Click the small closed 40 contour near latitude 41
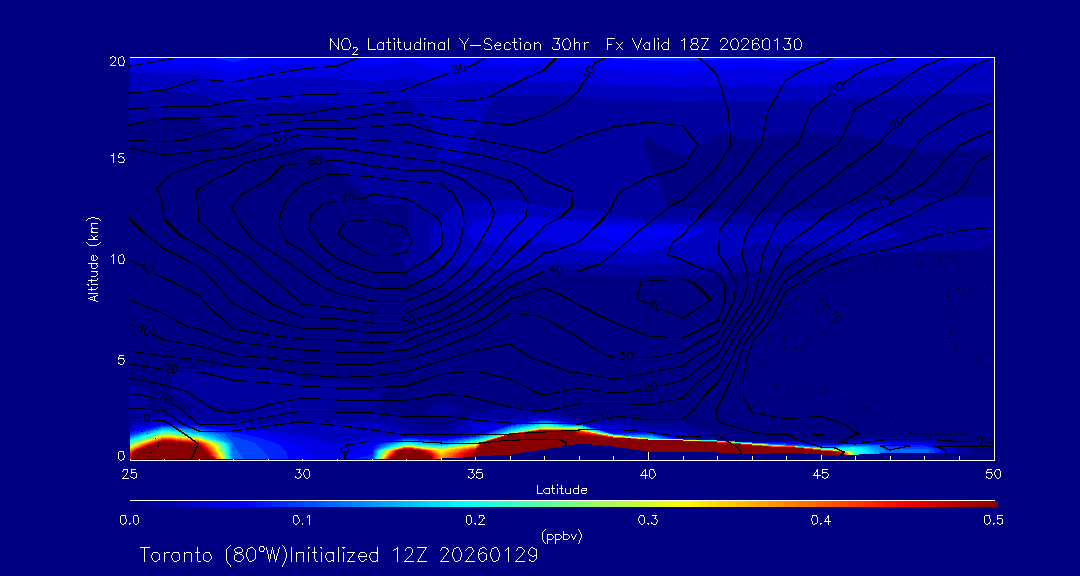The image size is (1080, 576). pyautogui.click(x=674, y=298)
